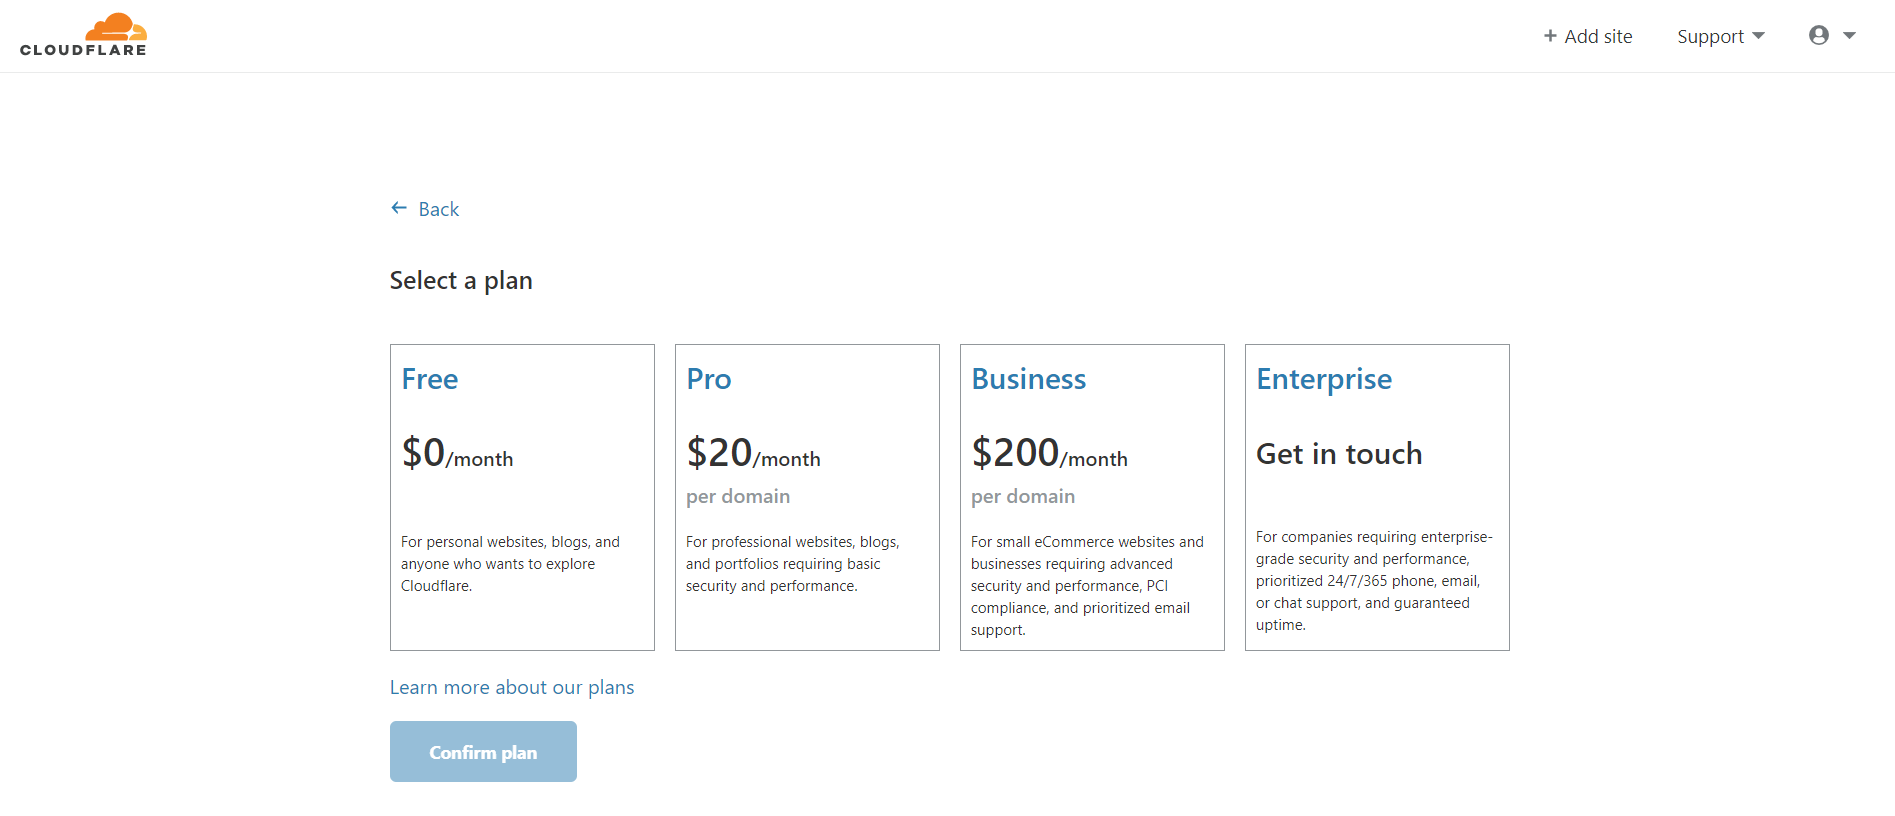This screenshot has width=1895, height=816.
Task: Choose the Enterprise plan card
Action: [x=1377, y=497]
